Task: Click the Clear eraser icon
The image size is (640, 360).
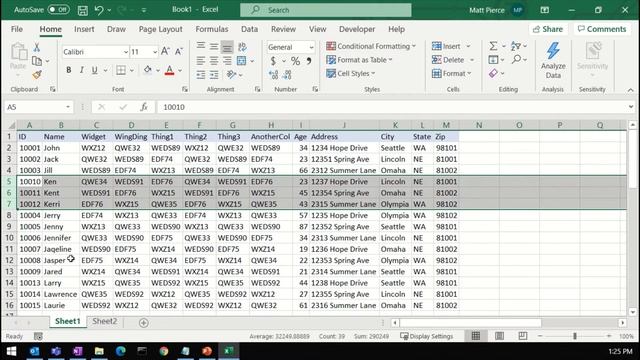Action: coord(493,73)
